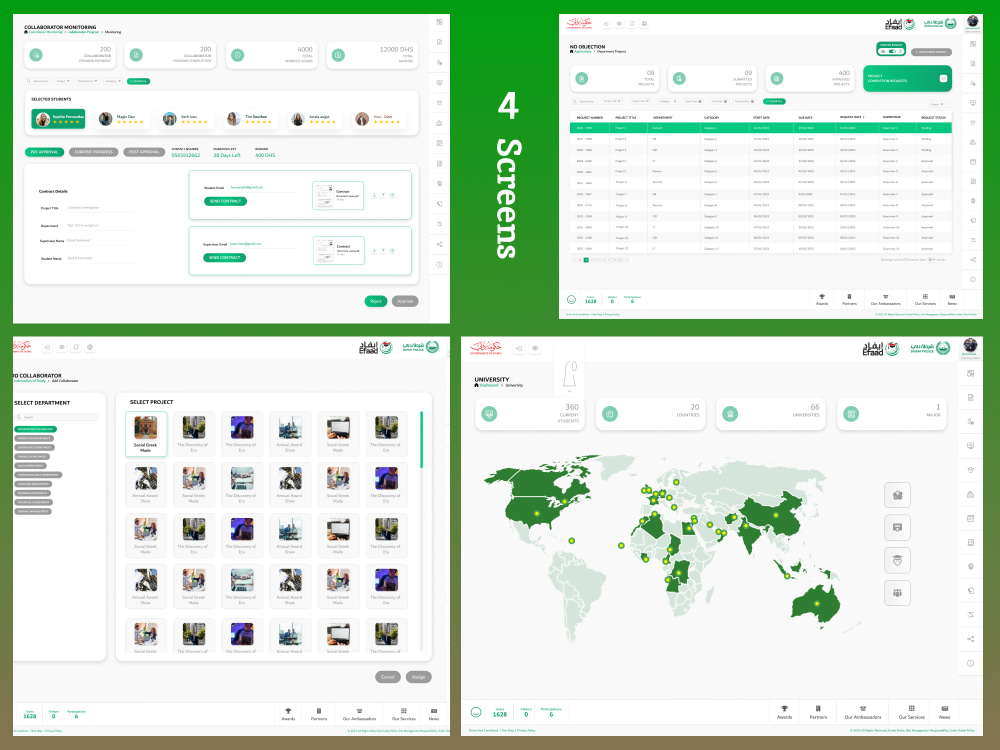
Task: Open Department filter on No Objection screen
Action: (640, 101)
